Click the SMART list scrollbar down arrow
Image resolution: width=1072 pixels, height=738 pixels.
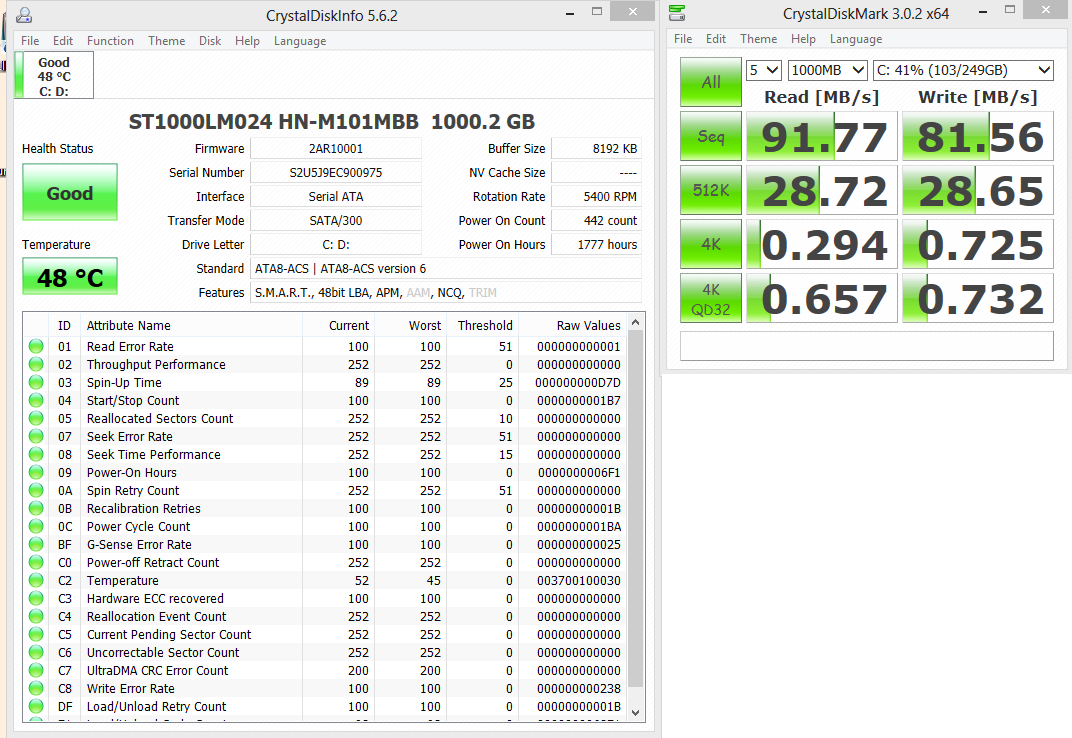click(636, 713)
